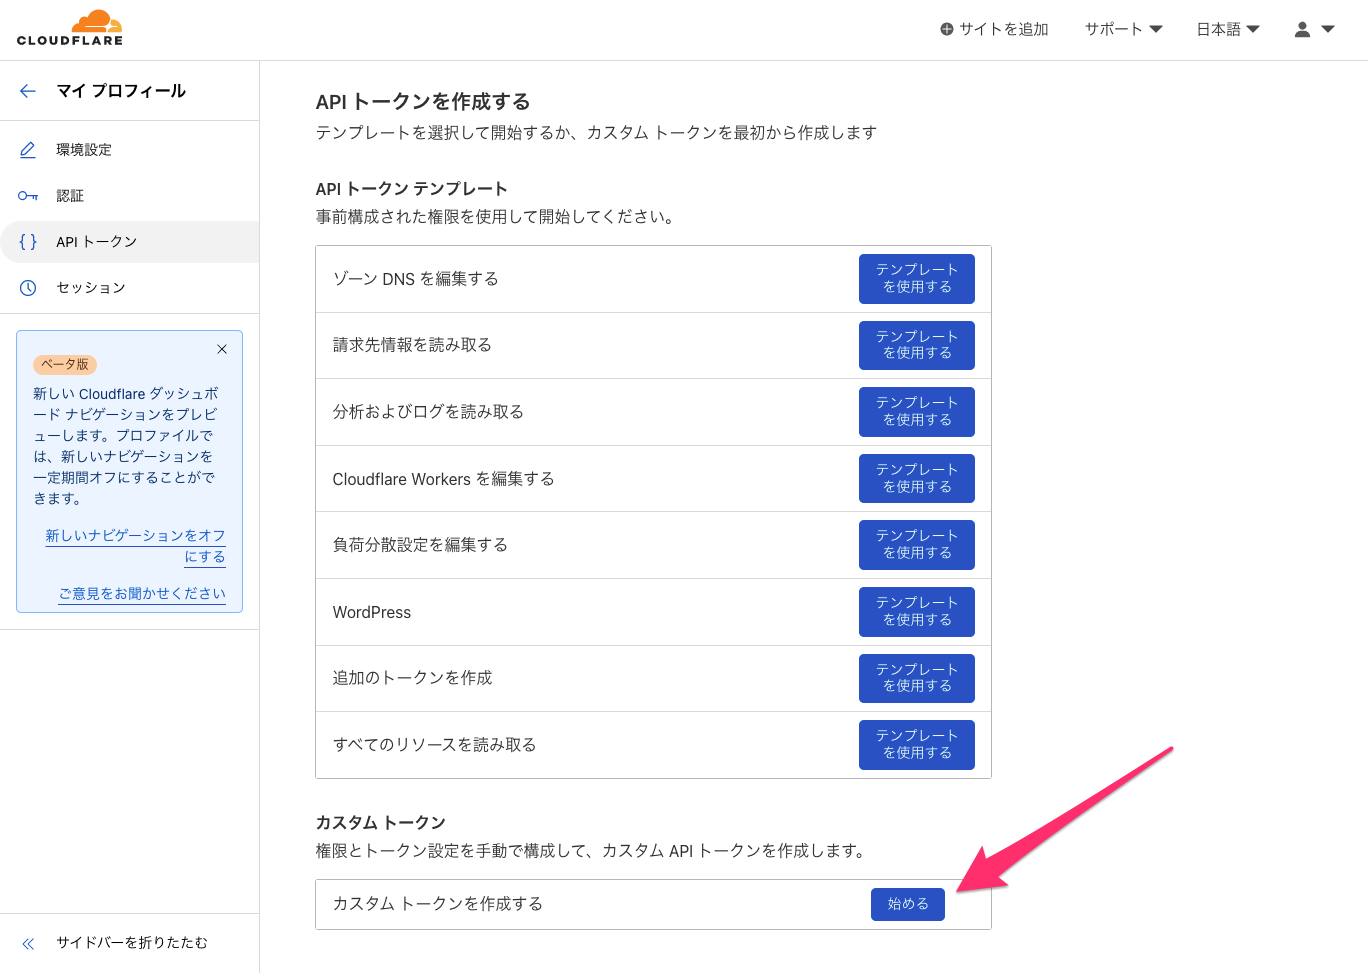Click the clock icon for セッション
1368x973 pixels.
[27, 287]
